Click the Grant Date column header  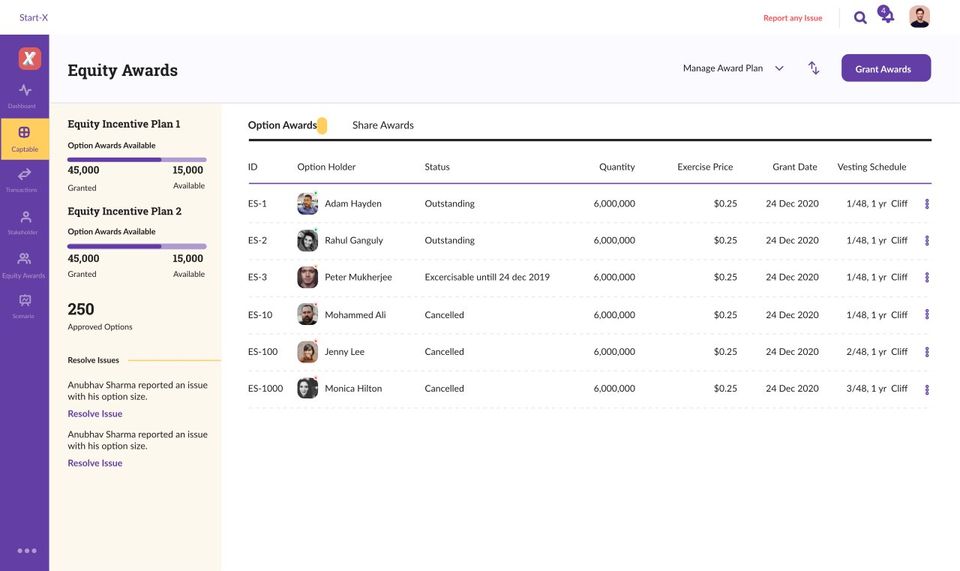pos(795,166)
